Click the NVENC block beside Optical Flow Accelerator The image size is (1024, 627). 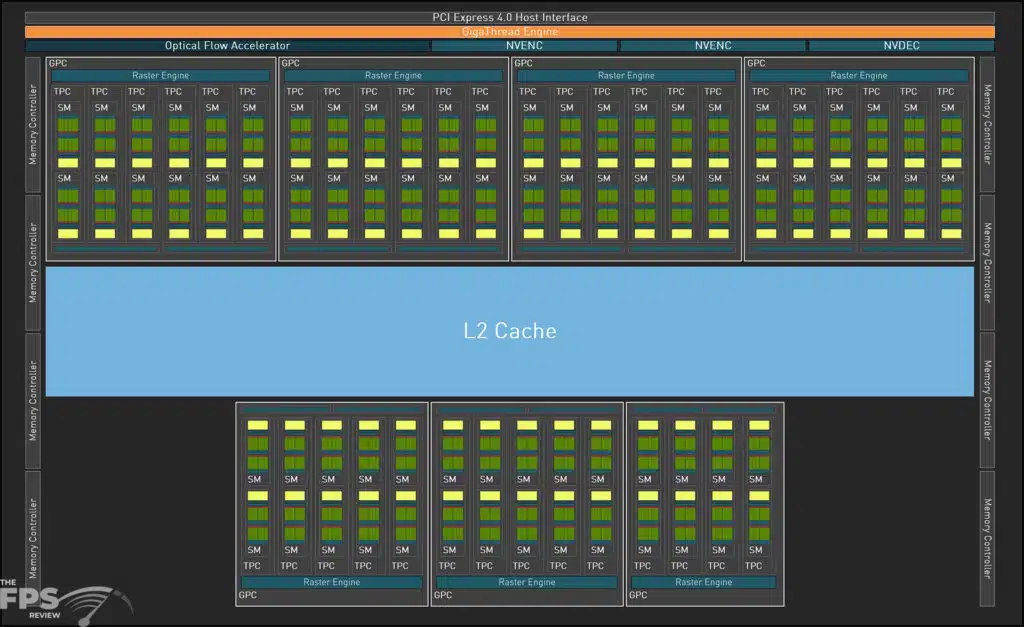(x=524, y=46)
